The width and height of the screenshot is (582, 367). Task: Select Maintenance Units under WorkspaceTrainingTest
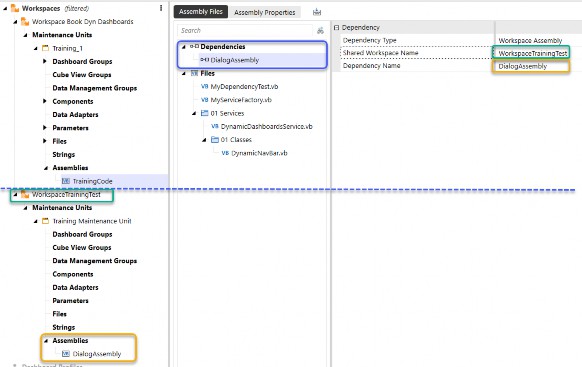62,207
